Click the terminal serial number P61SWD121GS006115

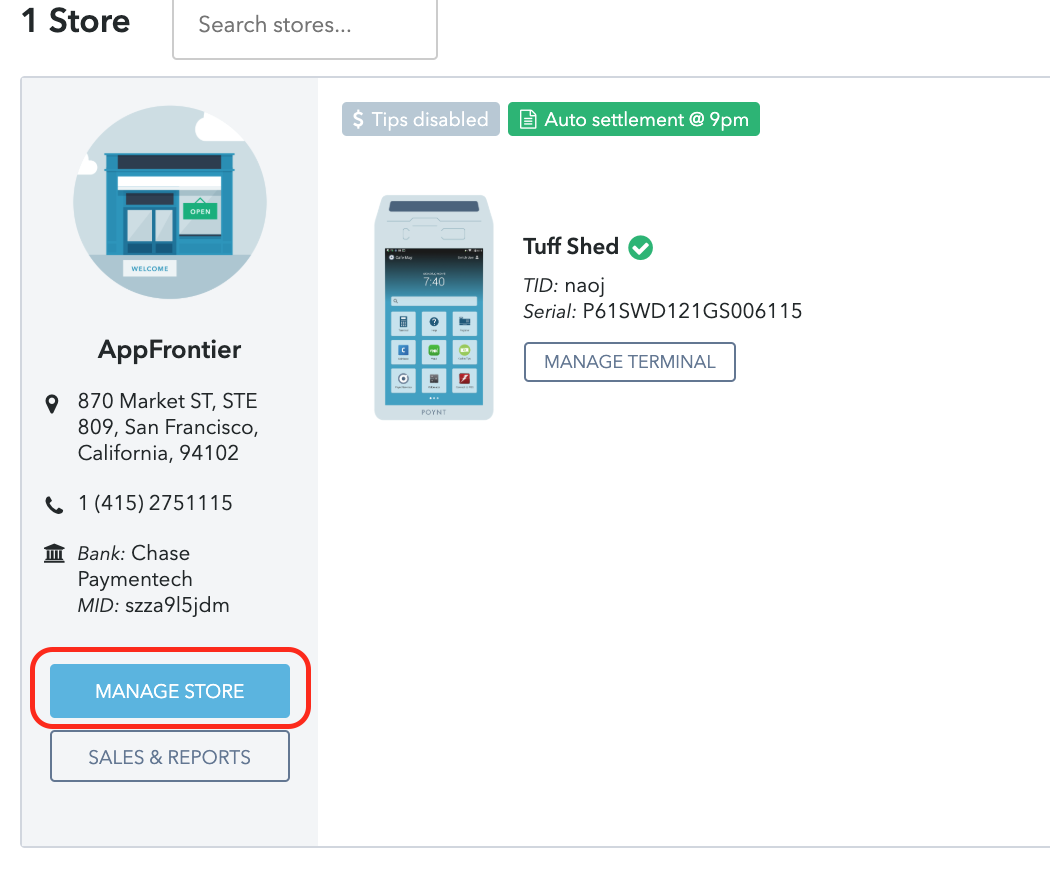[x=692, y=311]
